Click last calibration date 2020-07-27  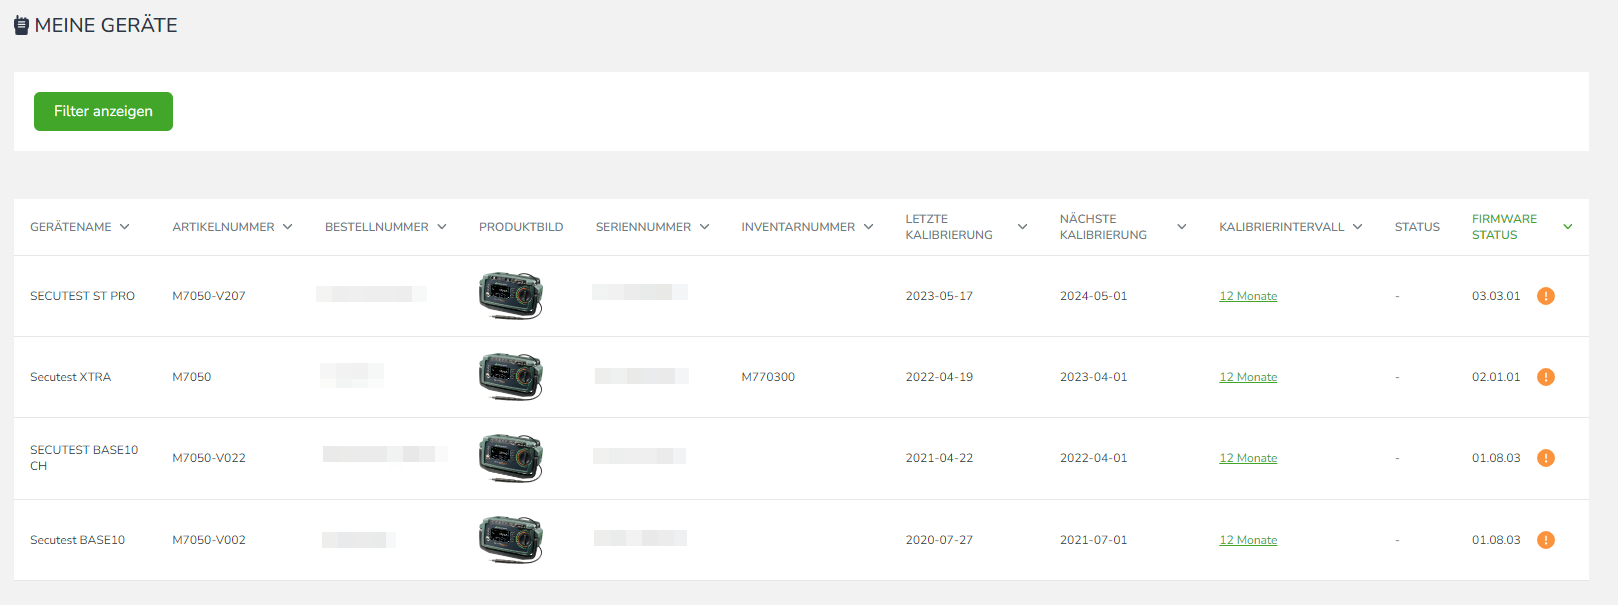[x=939, y=540]
